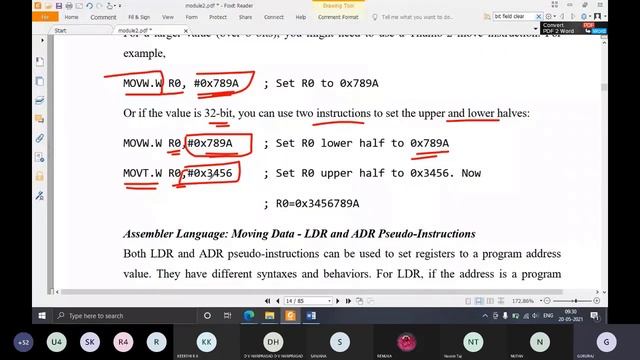Click the Print icon in quick access toolbar
This screenshot has width=640, height=360.
point(69,6)
